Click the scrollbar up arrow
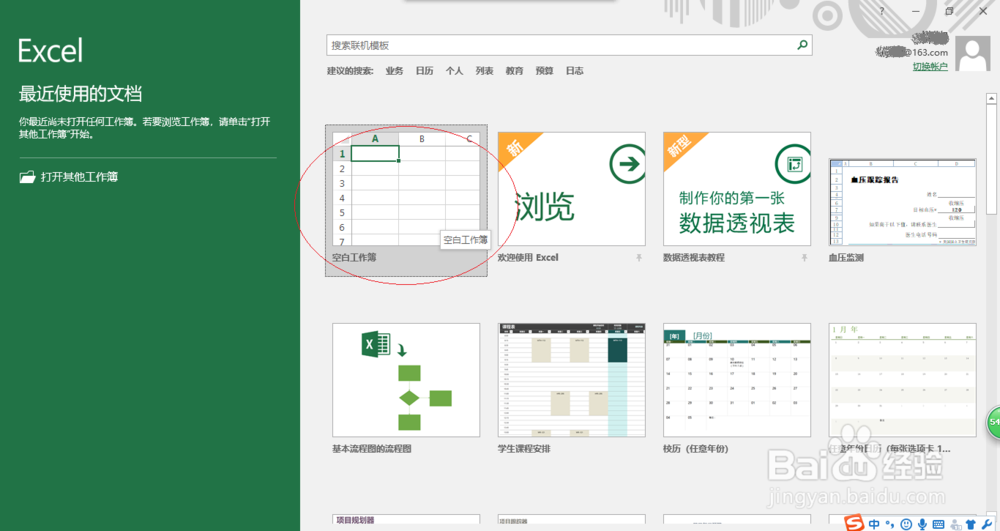 click(991, 99)
